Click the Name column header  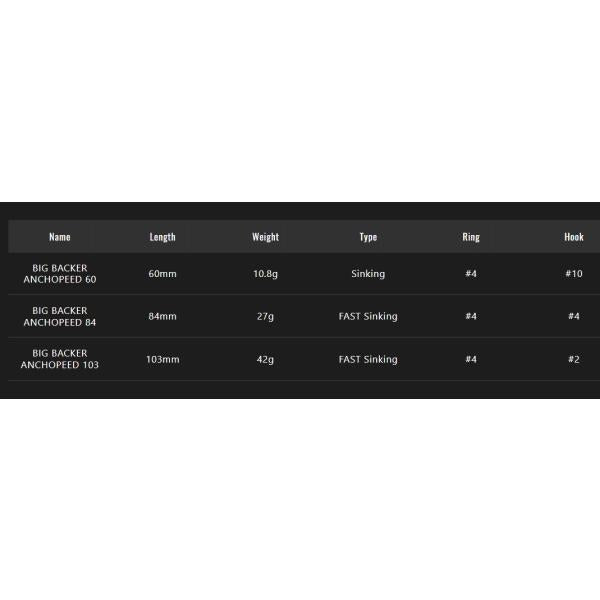pyautogui.click(x=60, y=237)
